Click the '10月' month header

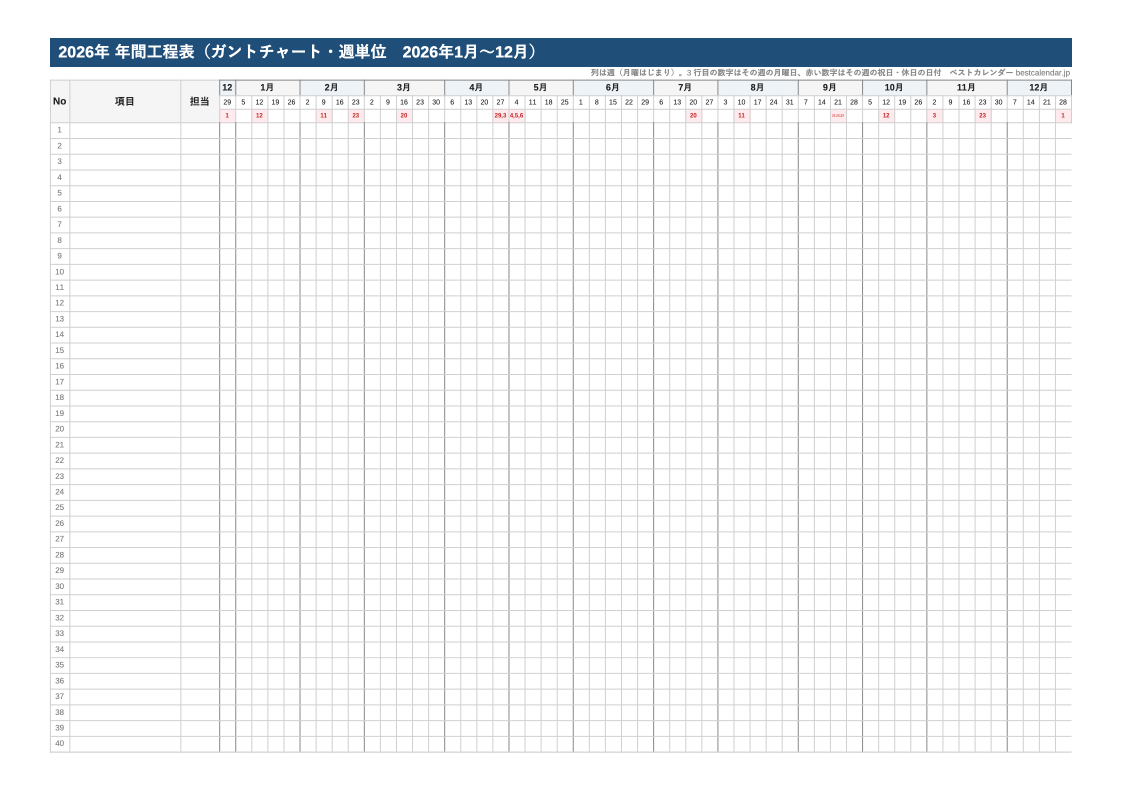(894, 87)
